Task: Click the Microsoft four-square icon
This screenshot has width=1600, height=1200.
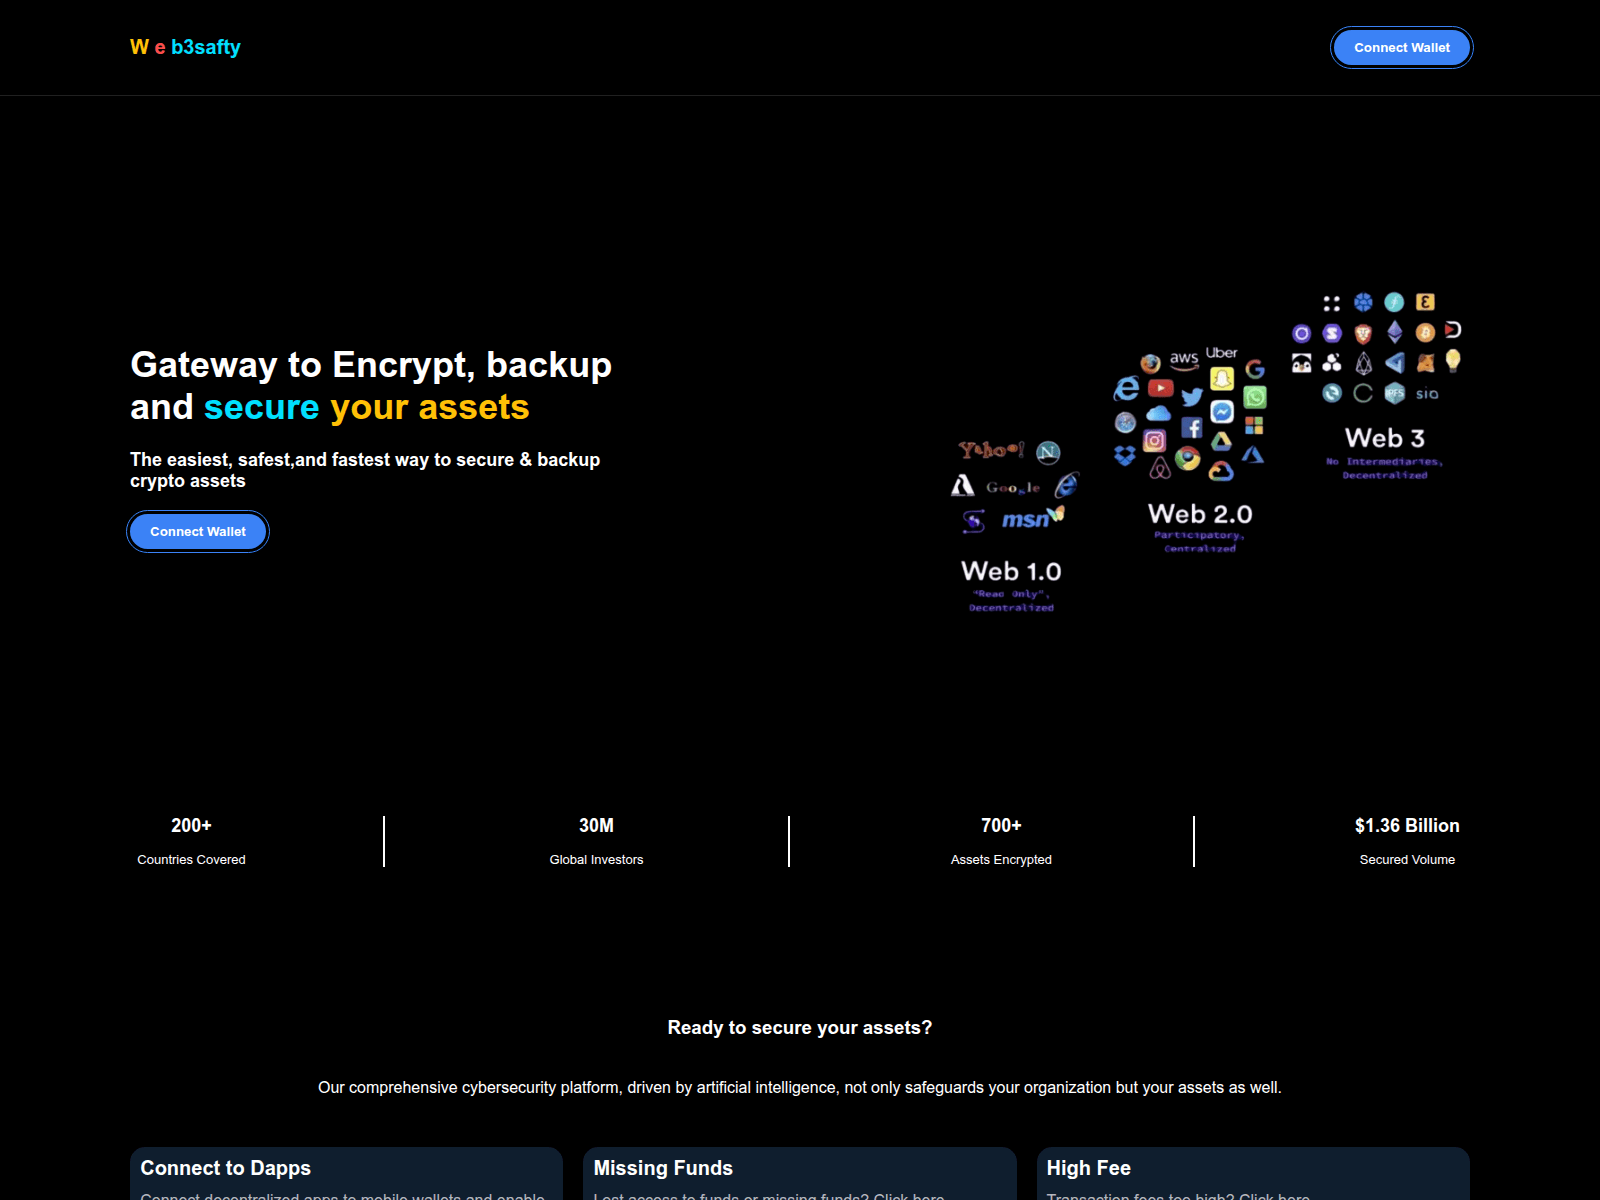Action: click(x=1254, y=425)
